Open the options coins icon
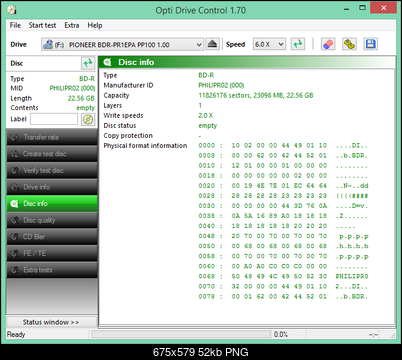Image resolution: width=402 pixels, height=360 pixels. [349, 44]
